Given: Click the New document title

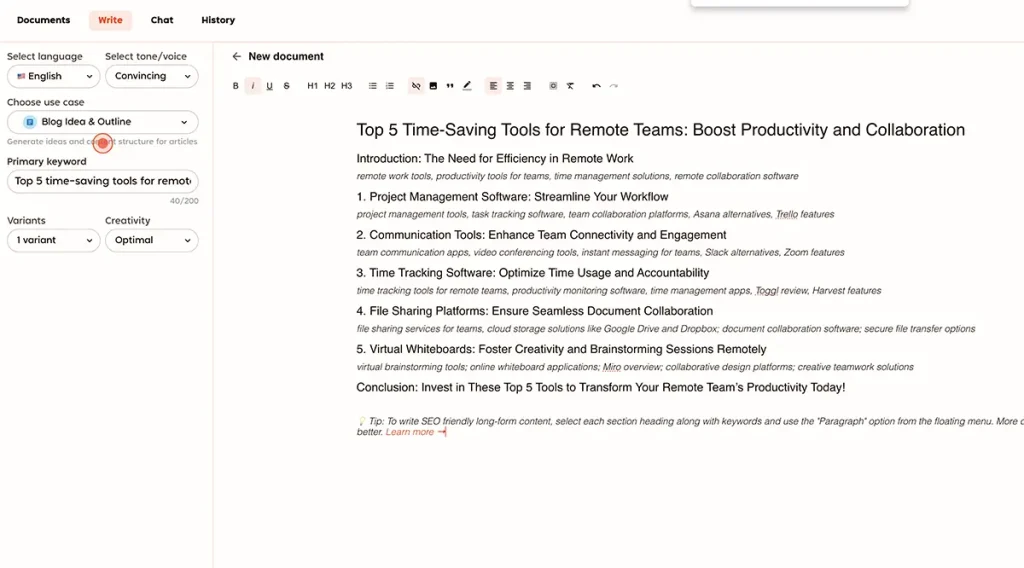Looking at the screenshot, I should pos(286,56).
